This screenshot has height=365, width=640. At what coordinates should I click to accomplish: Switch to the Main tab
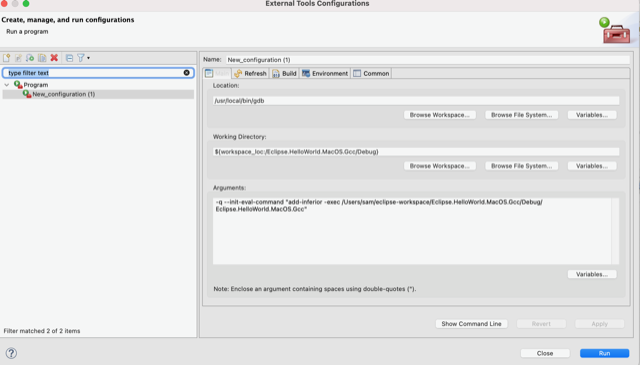click(217, 73)
